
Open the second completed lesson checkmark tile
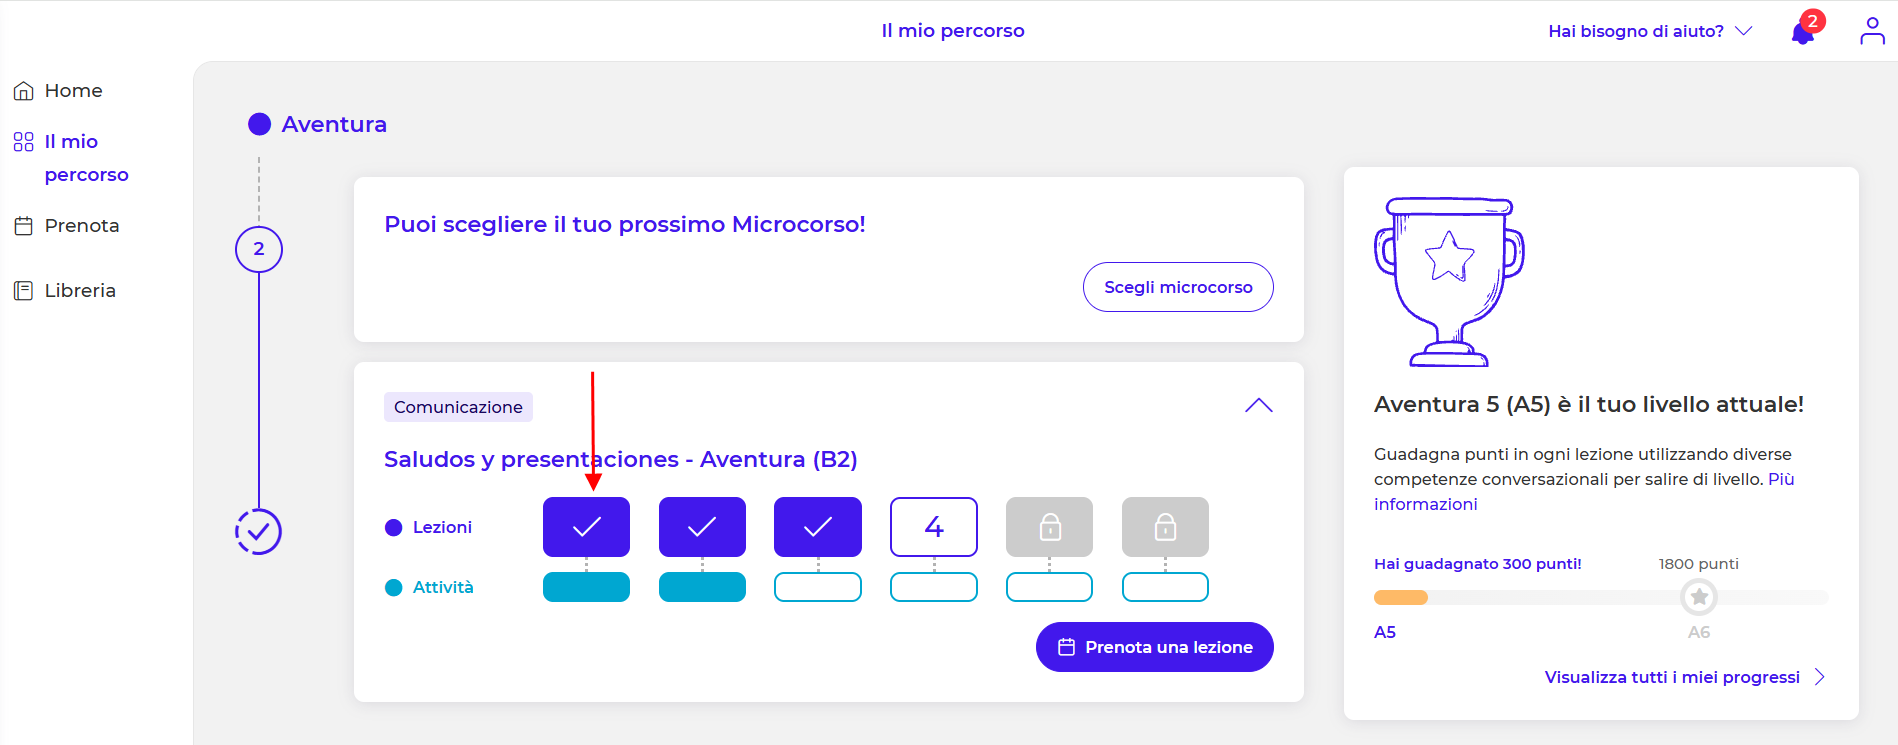point(702,527)
